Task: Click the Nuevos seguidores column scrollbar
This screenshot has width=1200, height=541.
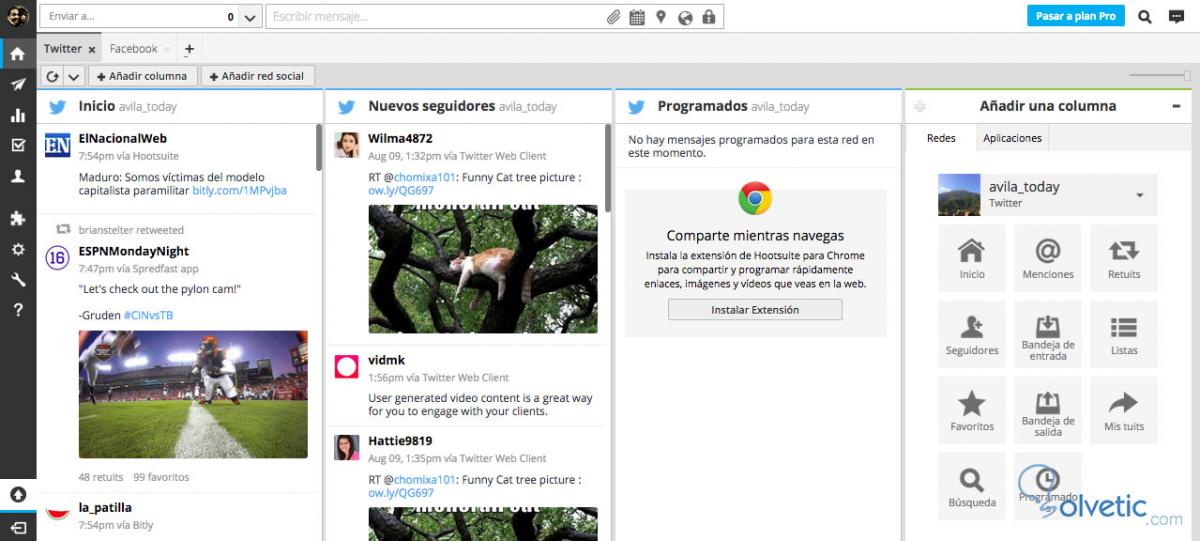Action: coord(608,170)
